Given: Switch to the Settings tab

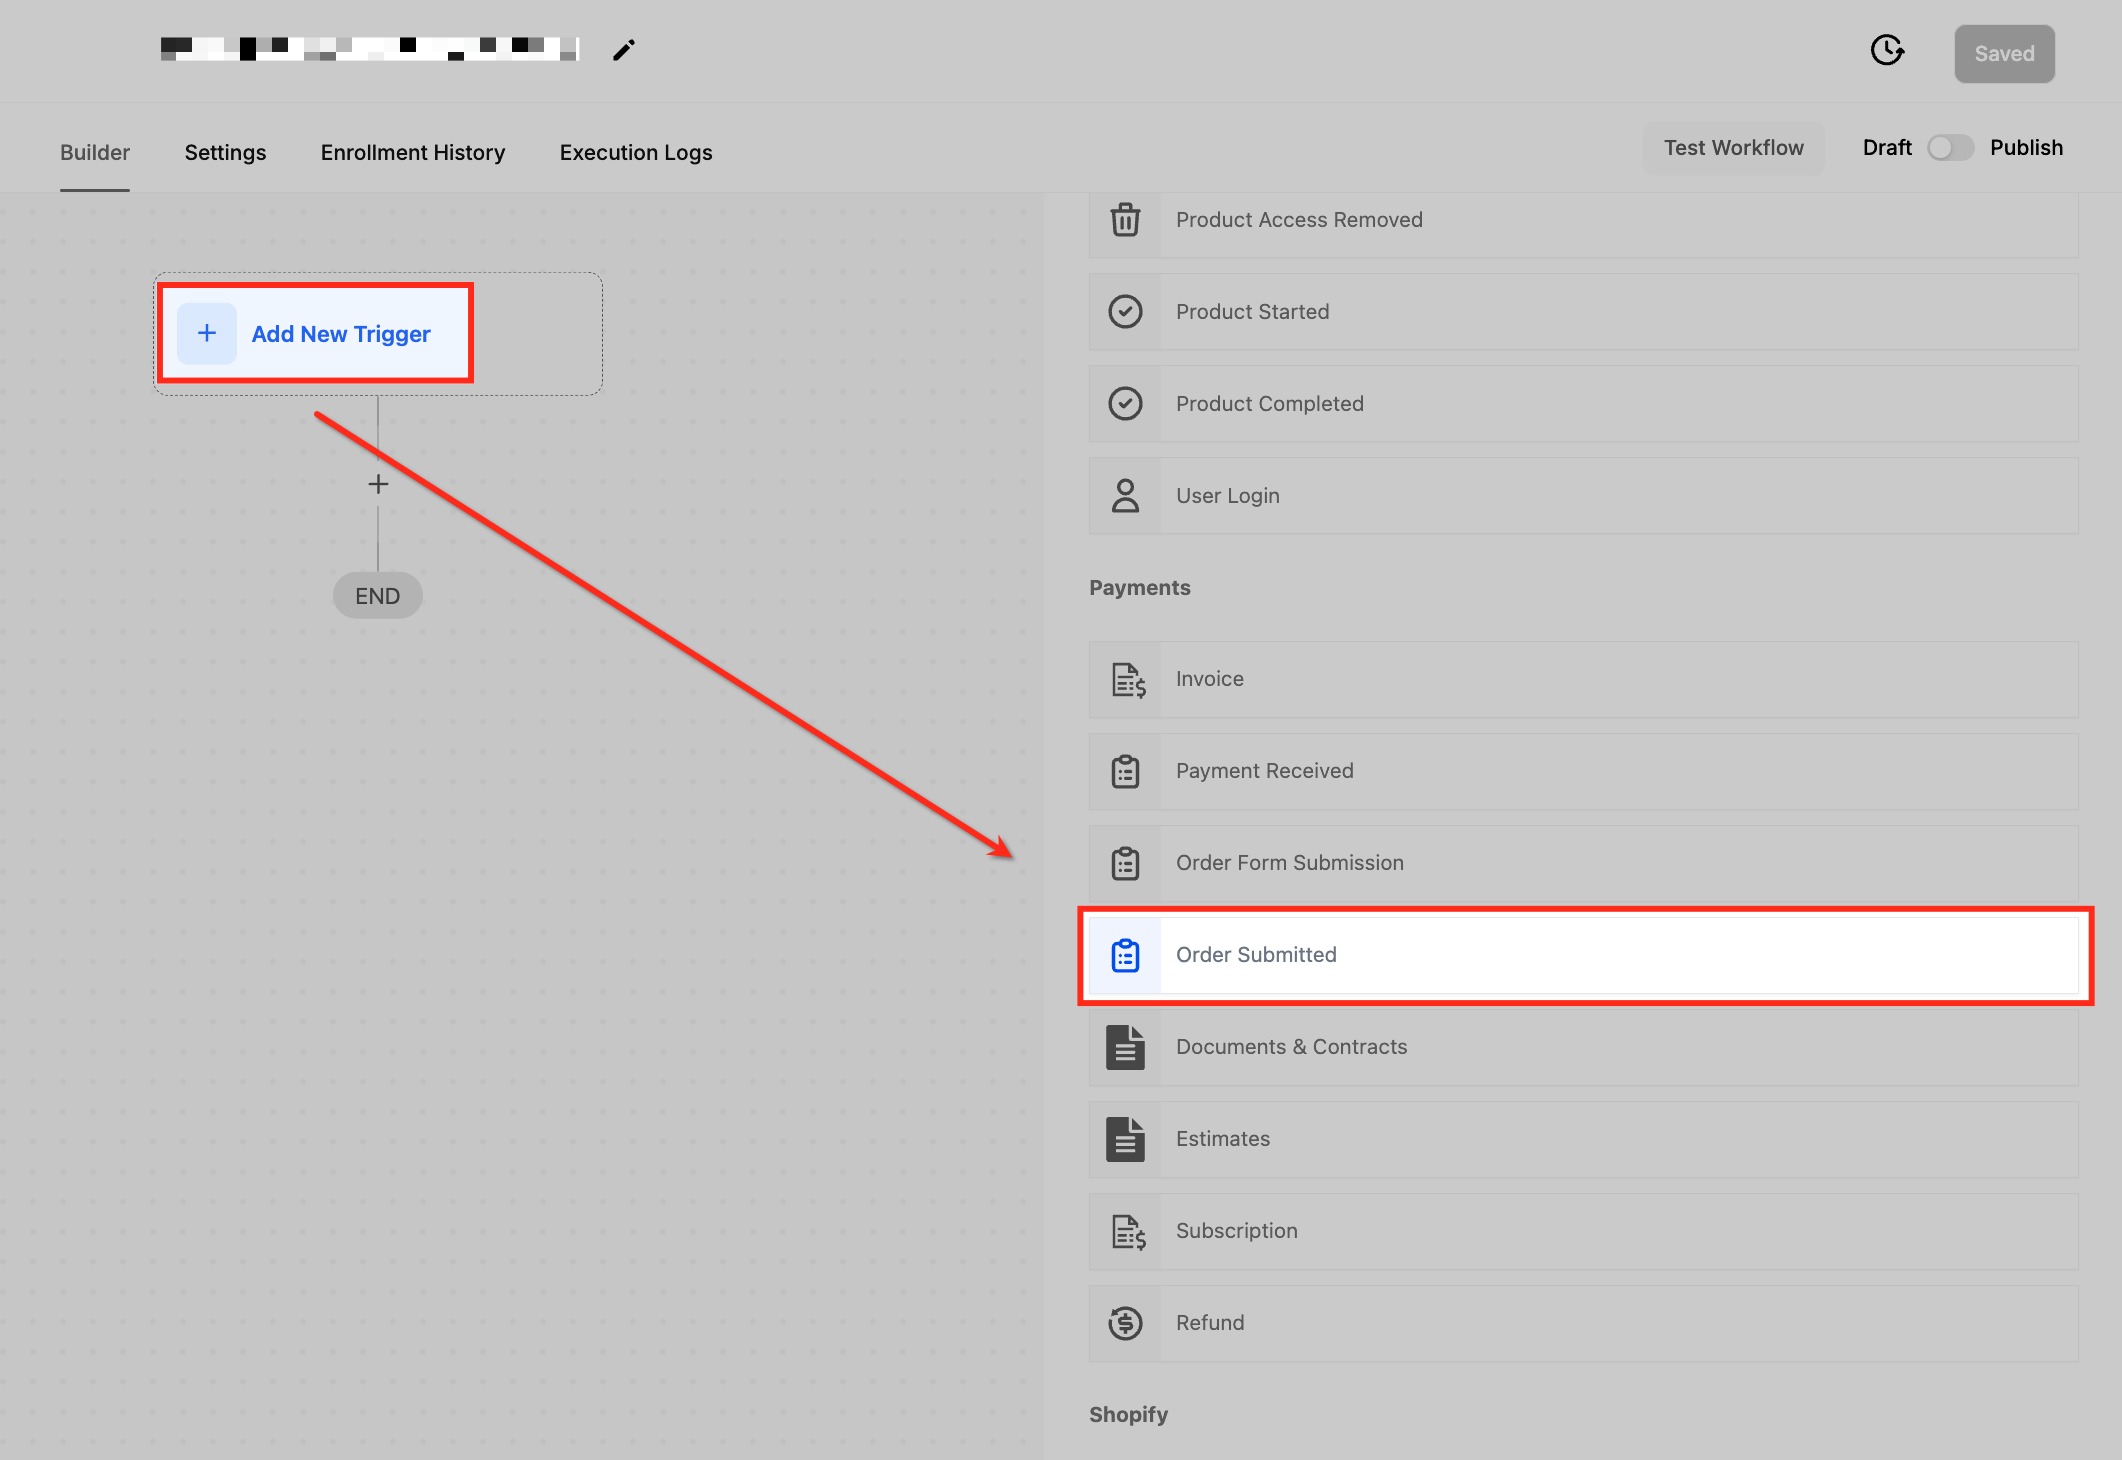Looking at the screenshot, I should click(225, 153).
